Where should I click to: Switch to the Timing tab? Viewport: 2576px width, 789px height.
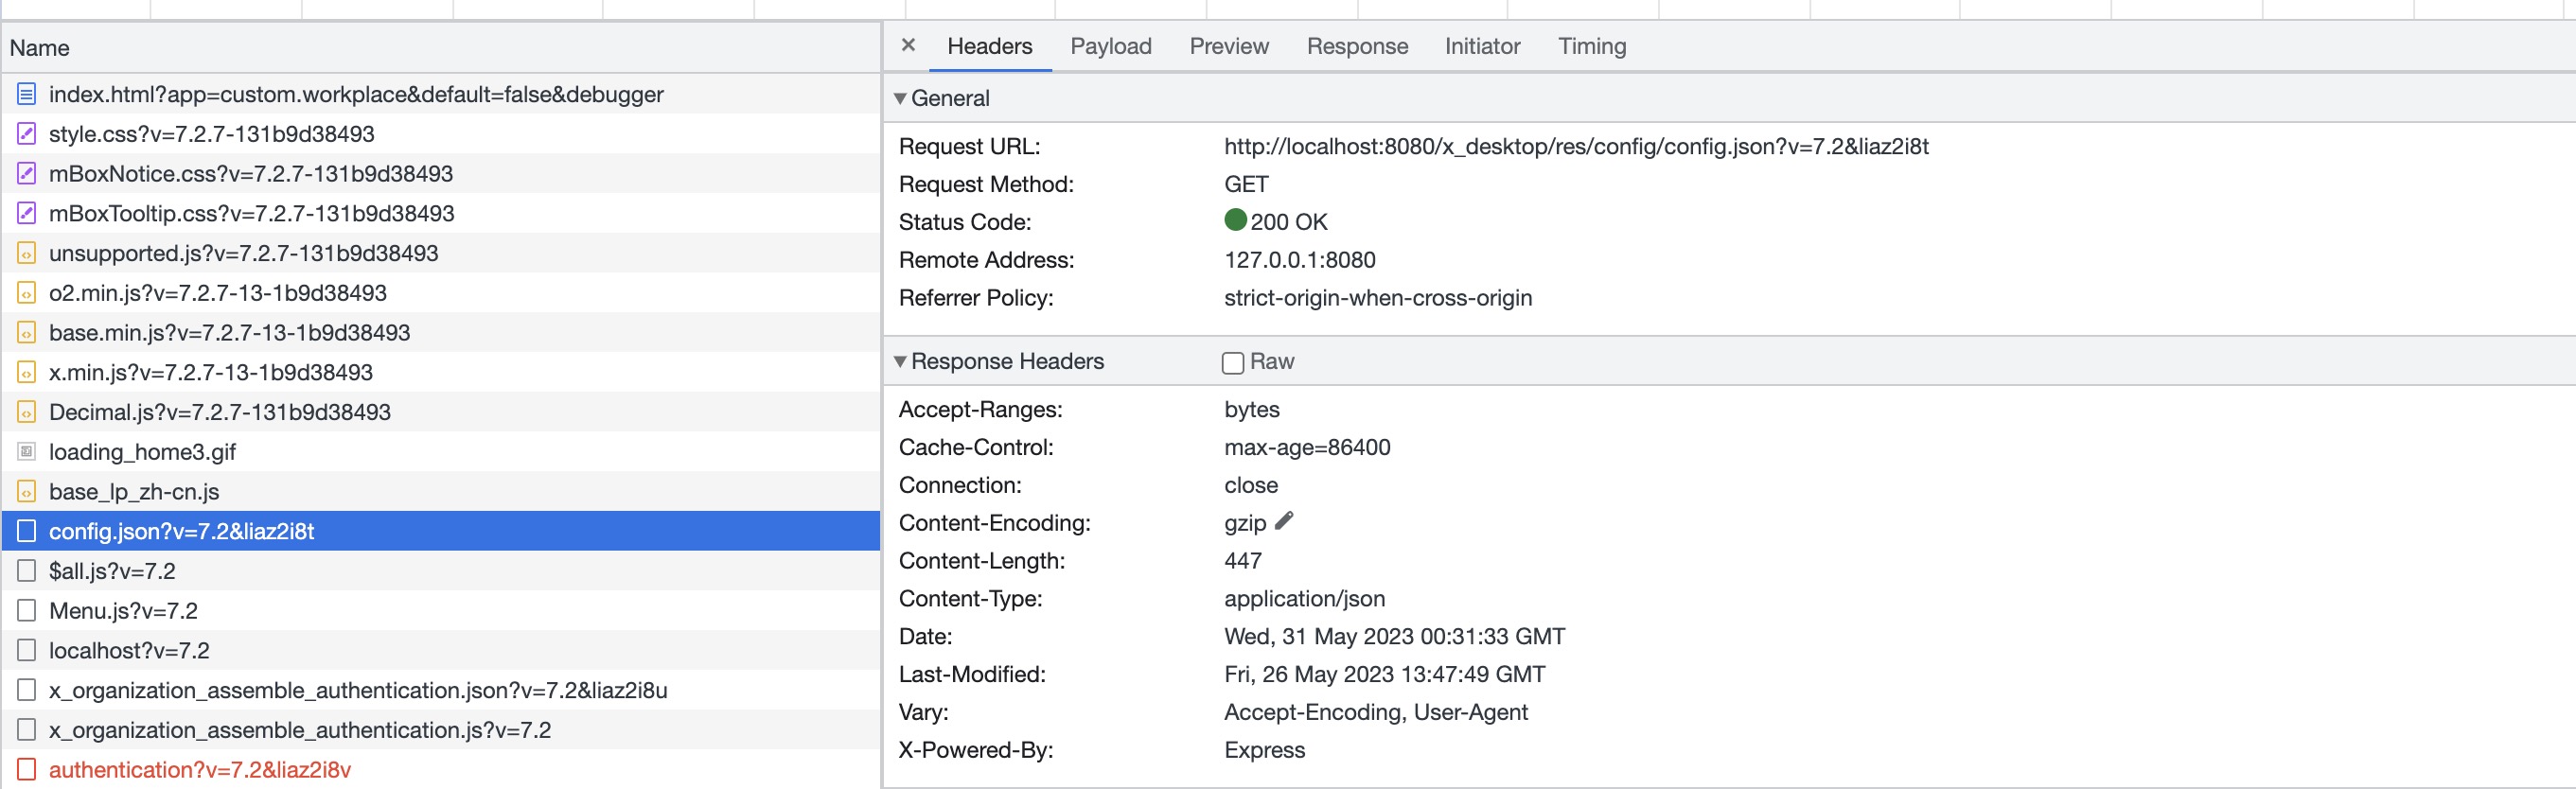1591,47
